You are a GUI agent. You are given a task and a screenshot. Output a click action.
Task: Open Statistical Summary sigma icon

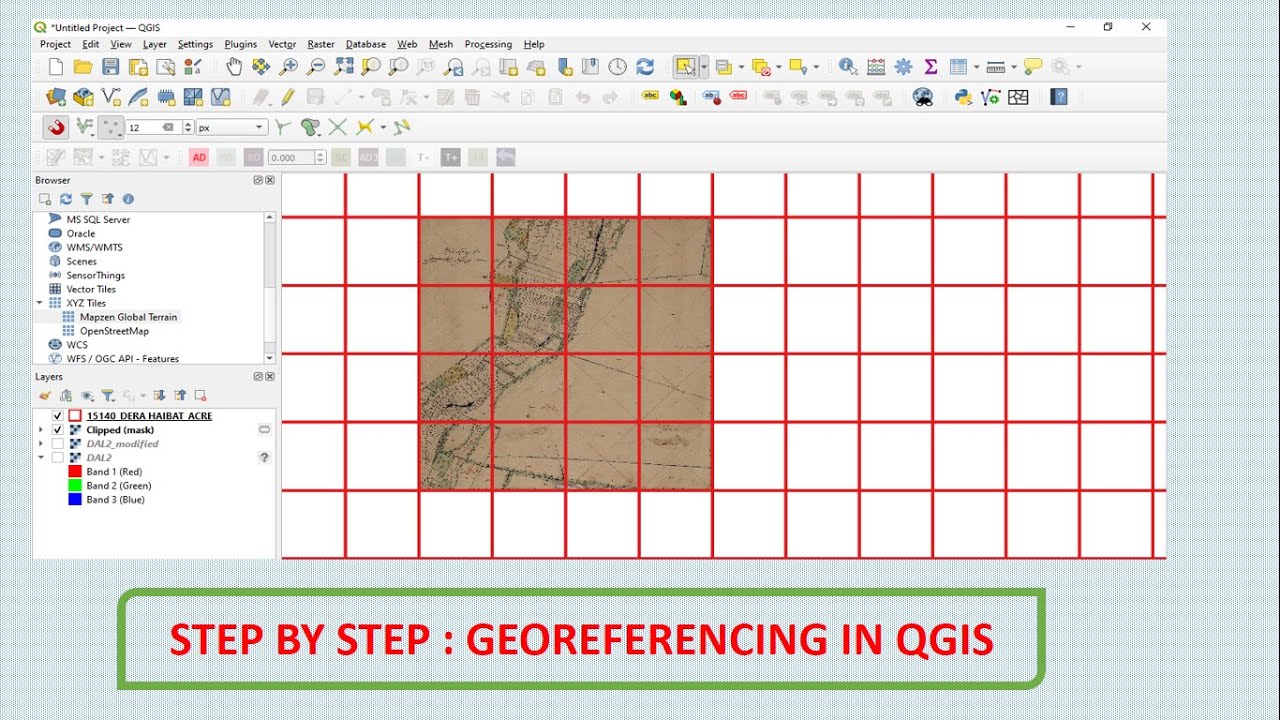click(x=931, y=67)
